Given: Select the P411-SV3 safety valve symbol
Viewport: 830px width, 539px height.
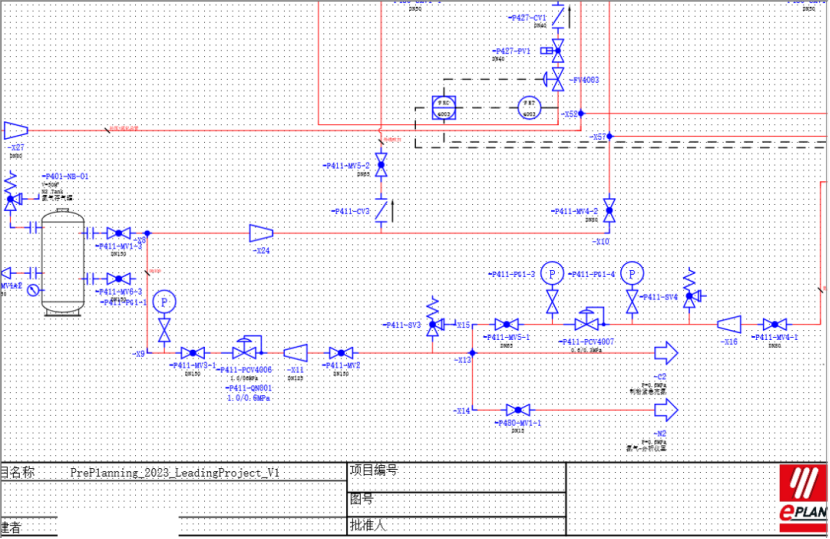Looking at the screenshot, I should pos(435,317).
